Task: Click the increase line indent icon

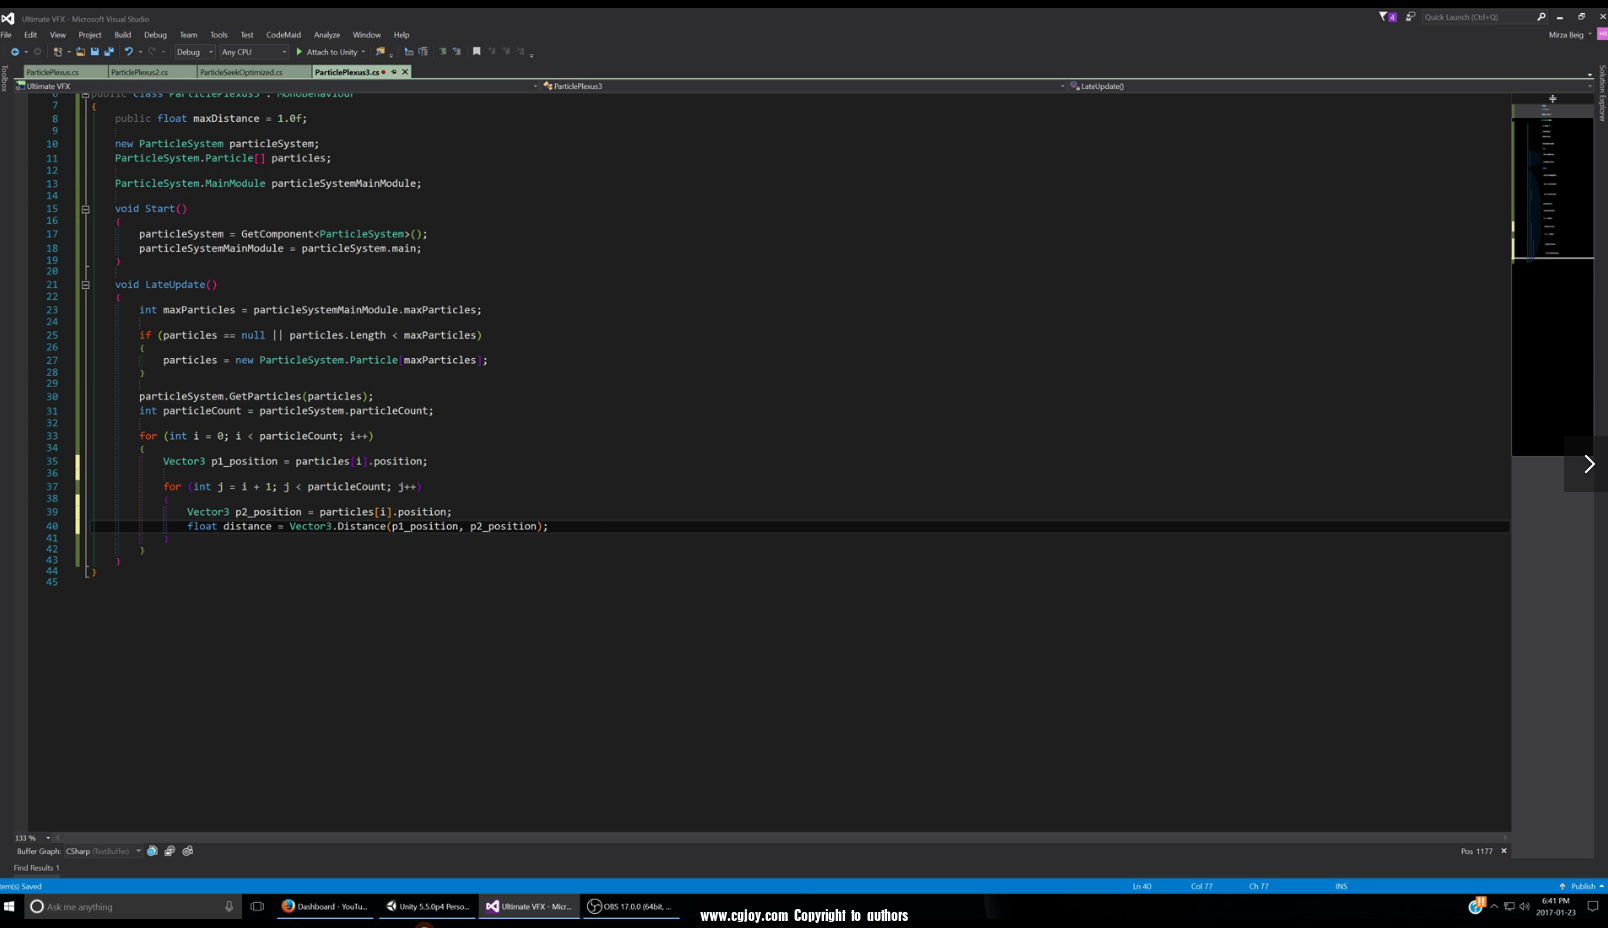Action: pos(423,52)
